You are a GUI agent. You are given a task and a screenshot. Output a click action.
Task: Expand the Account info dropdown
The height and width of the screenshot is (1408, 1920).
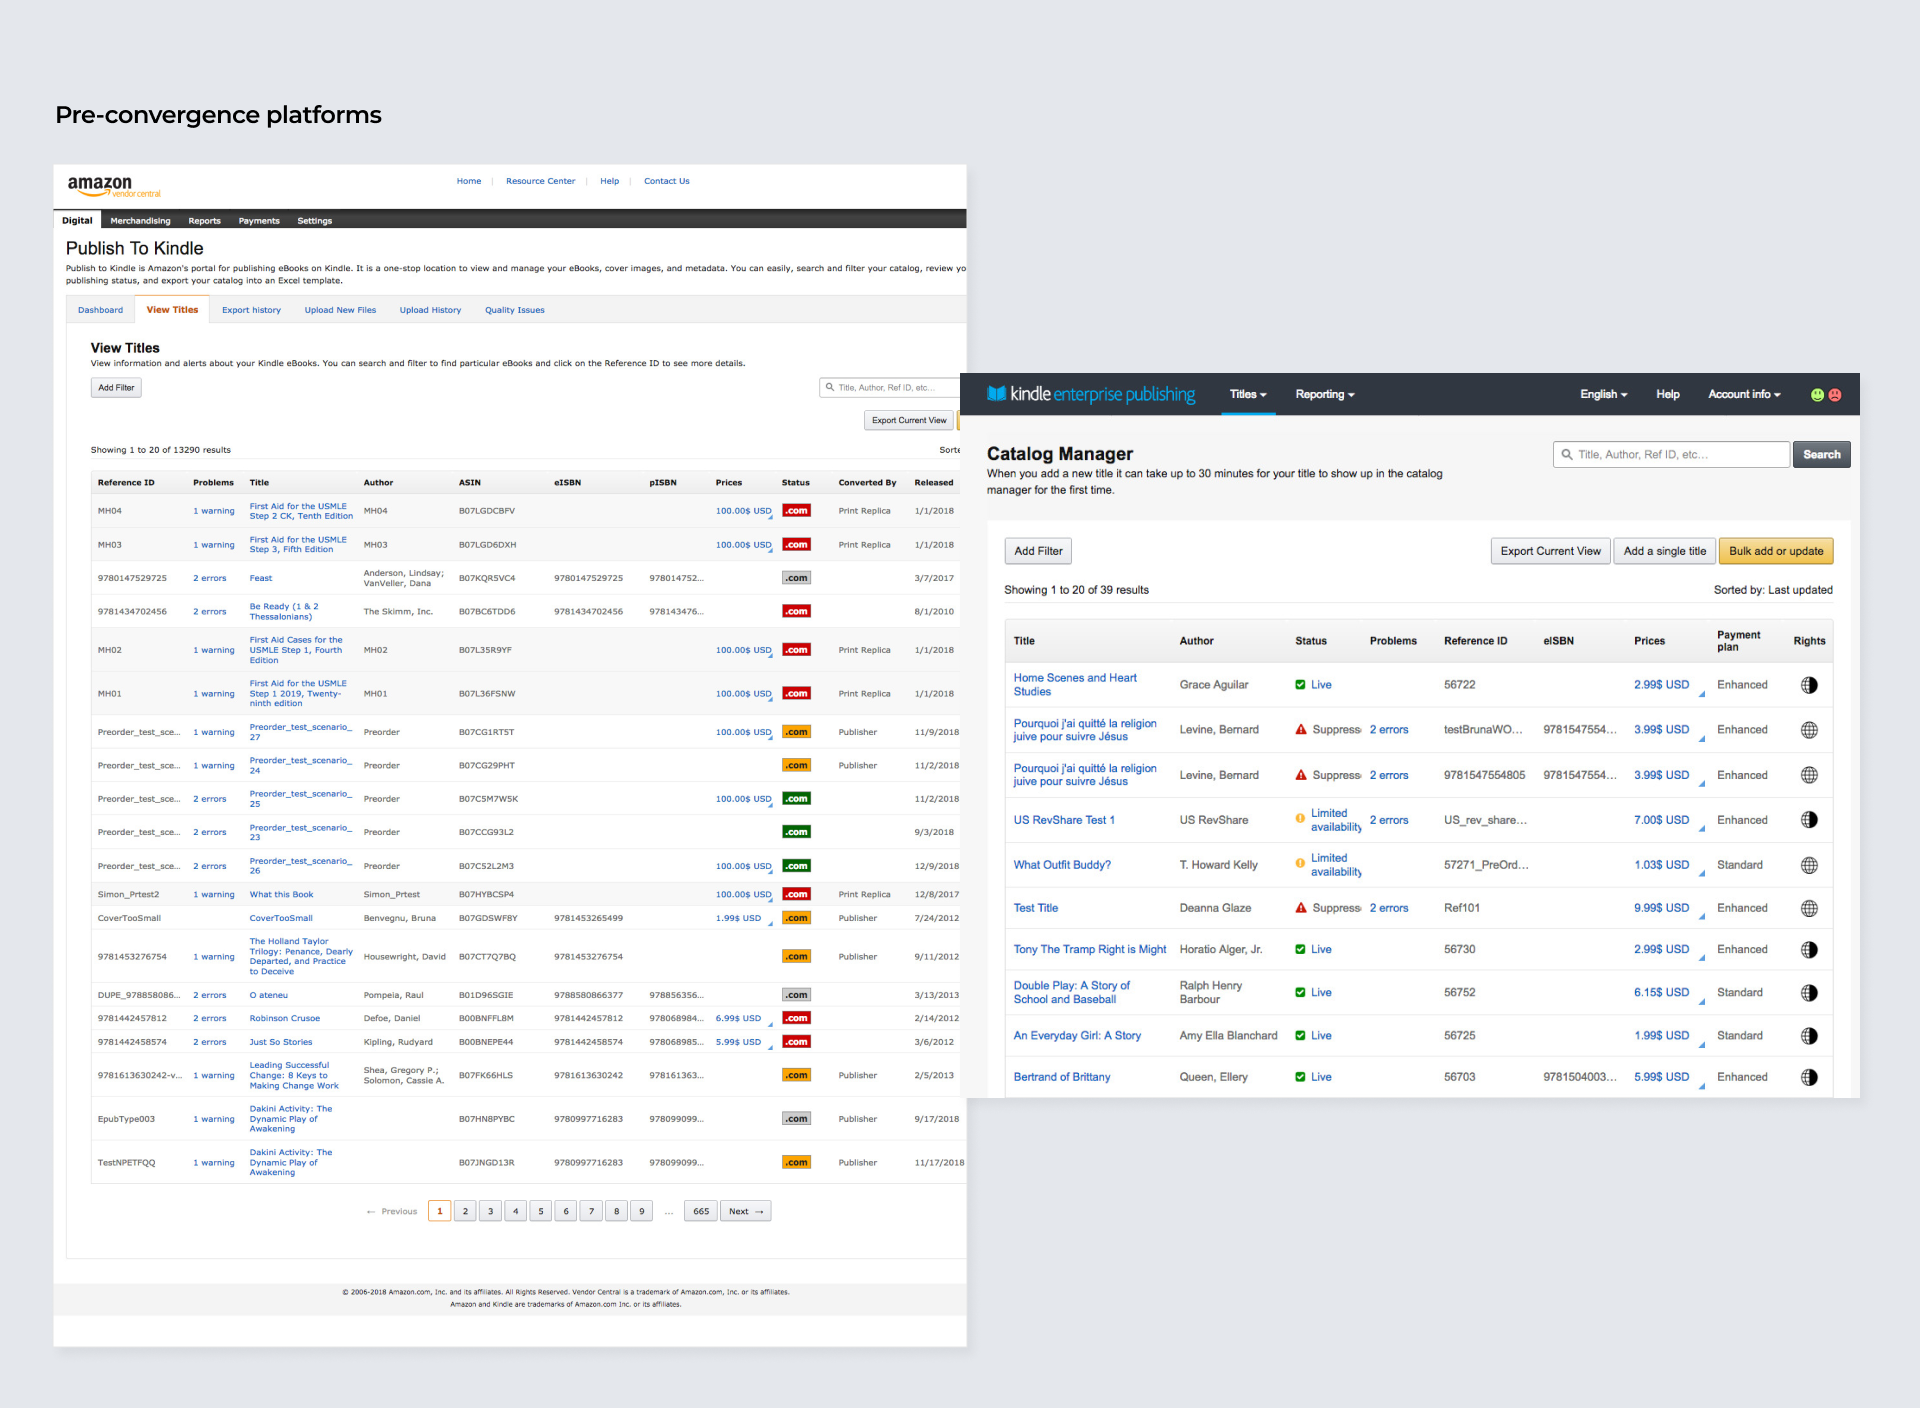(1743, 394)
